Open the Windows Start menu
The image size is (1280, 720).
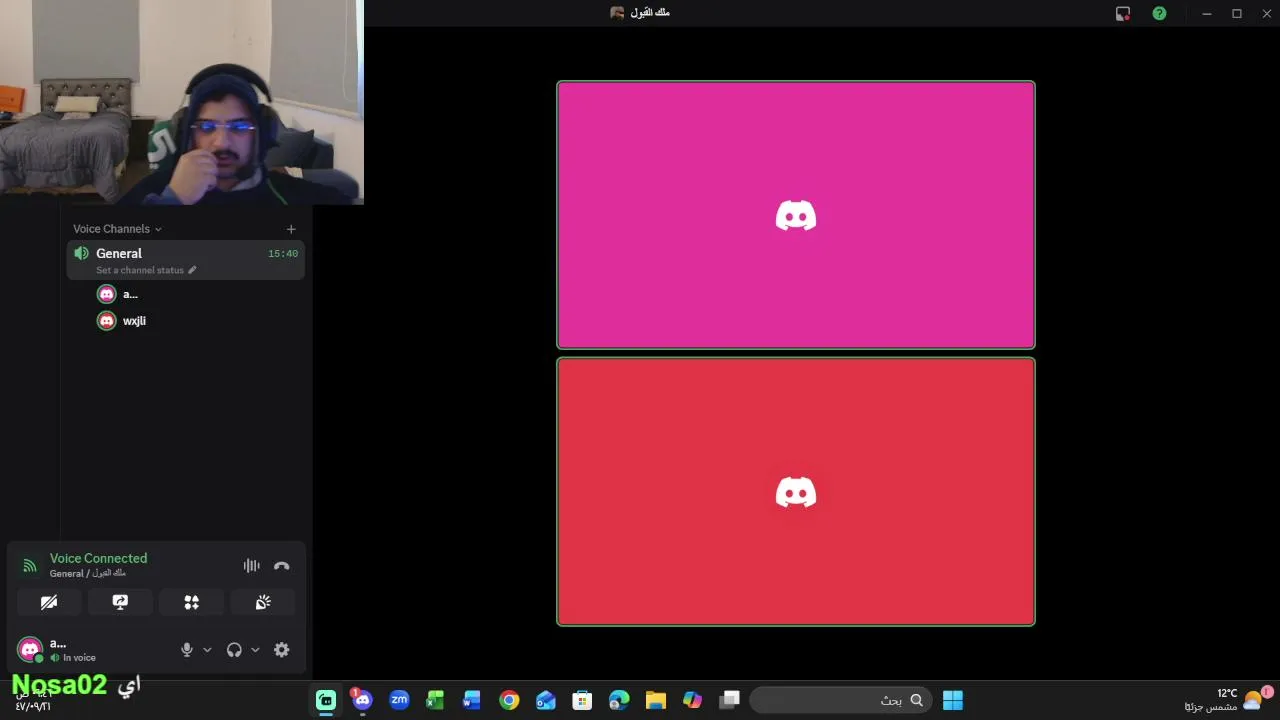[x=953, y=700]
